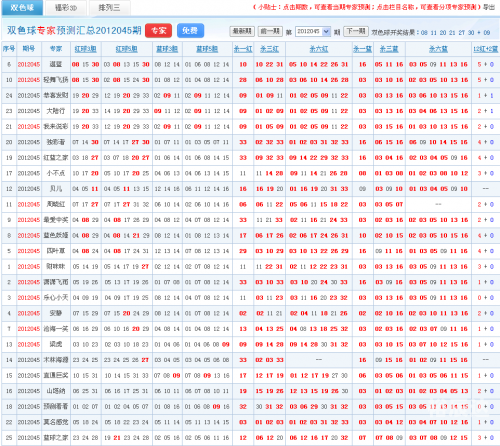Click 红球3胆 numbers 04 05 11 in 贝儿 row
The height and width of the screenshot is (446, 500).
pos(86,189)
